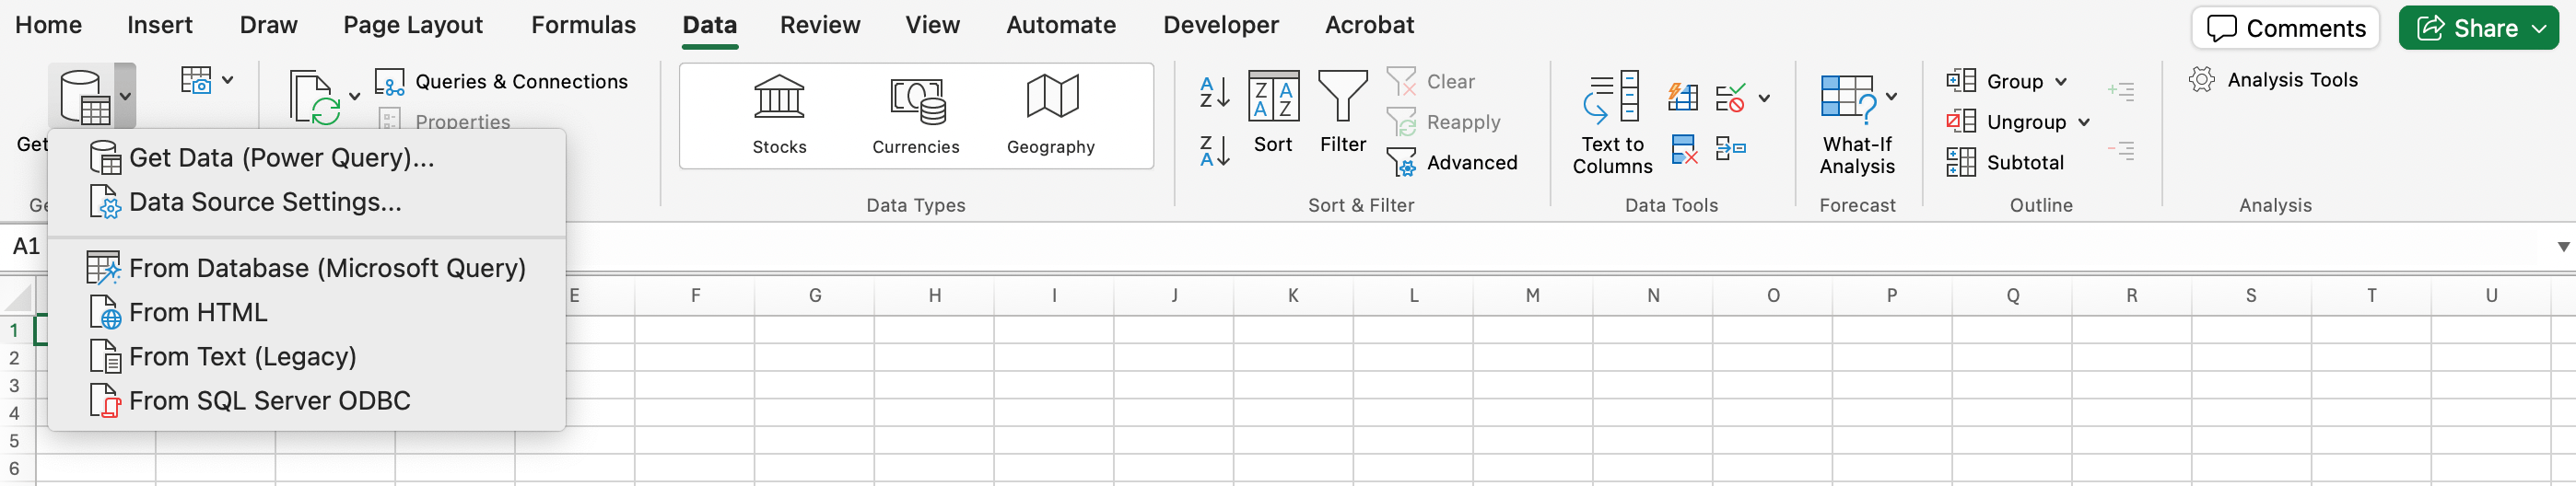Expand the formula bar chevron
The height and width of the screenshot is (486, 2576).
click(x=2563, y=247)
